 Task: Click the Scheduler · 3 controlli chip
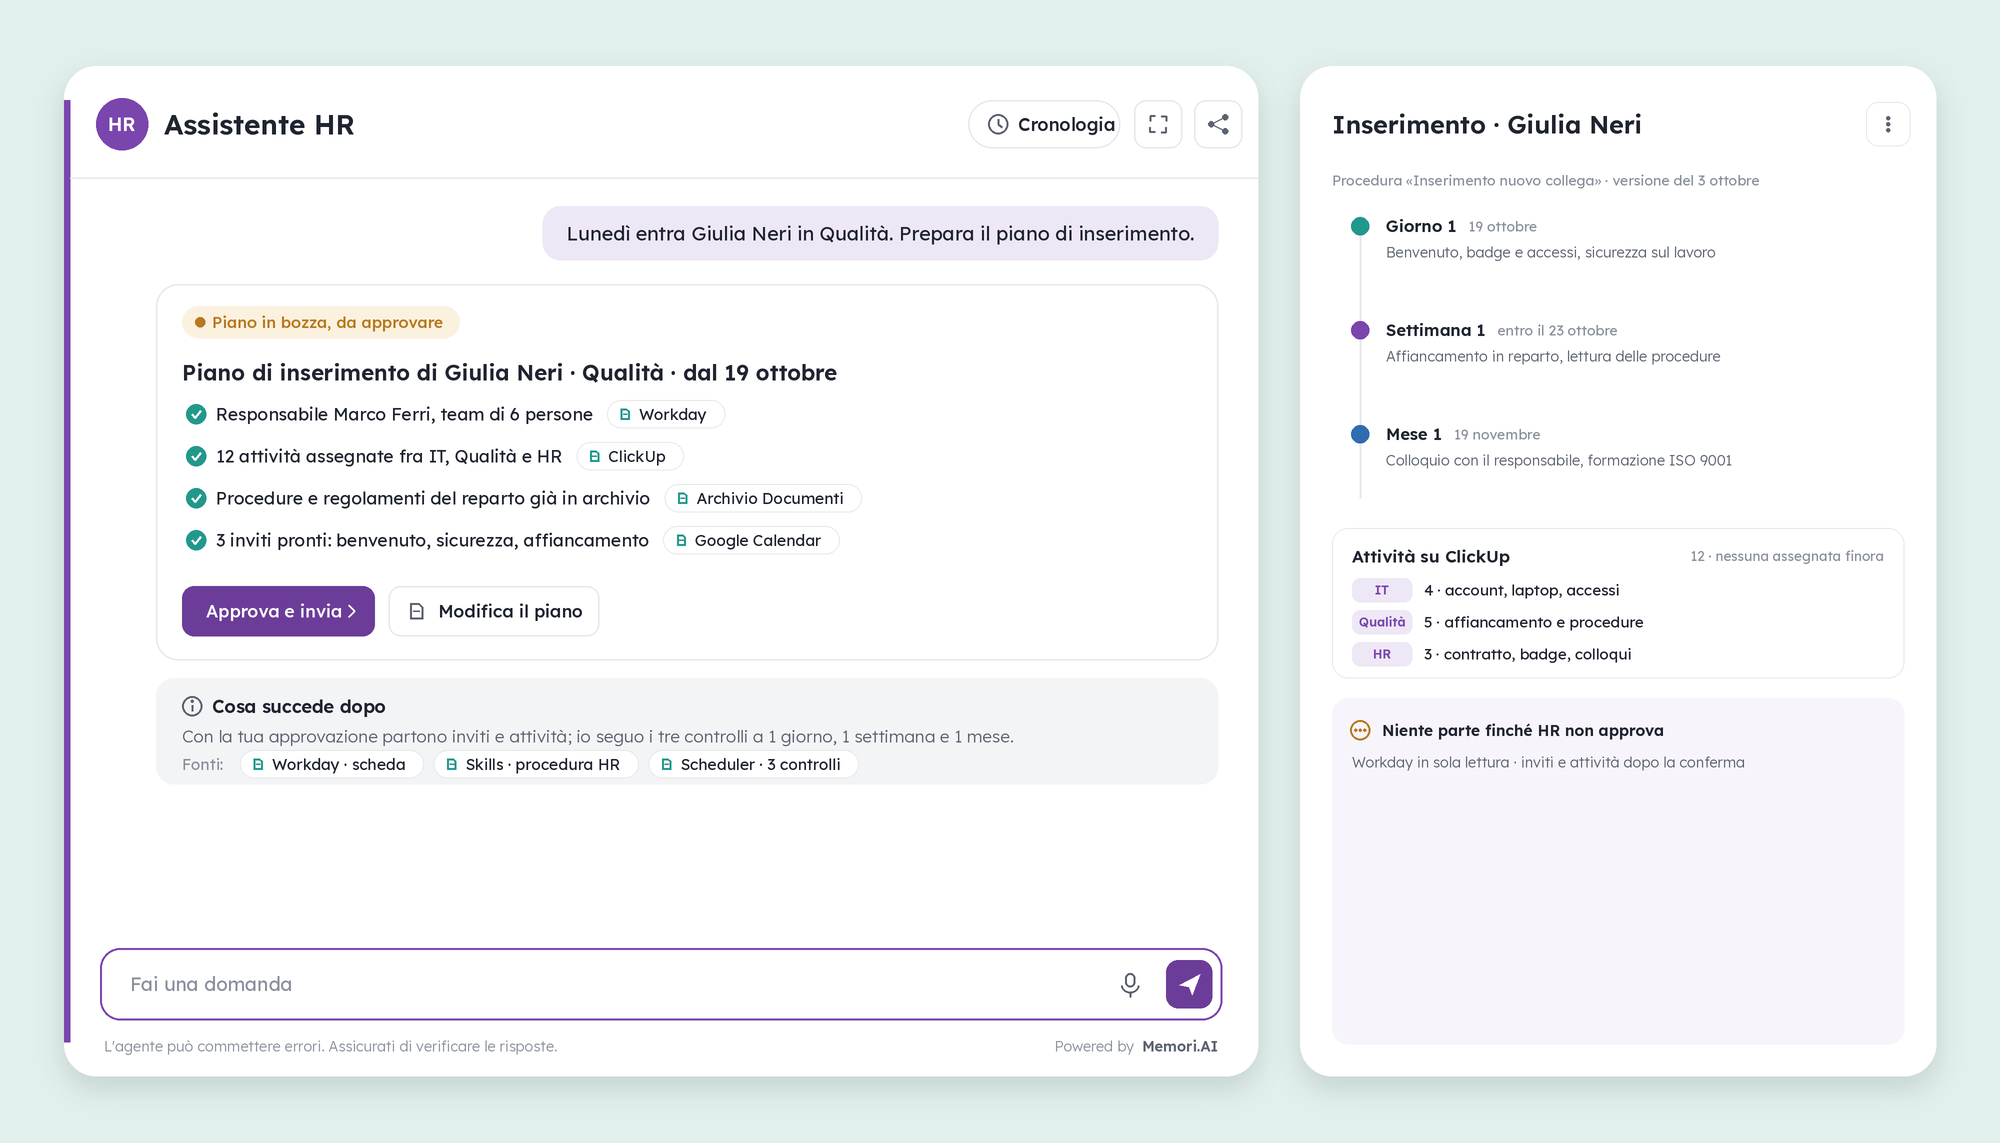point(753,764)
